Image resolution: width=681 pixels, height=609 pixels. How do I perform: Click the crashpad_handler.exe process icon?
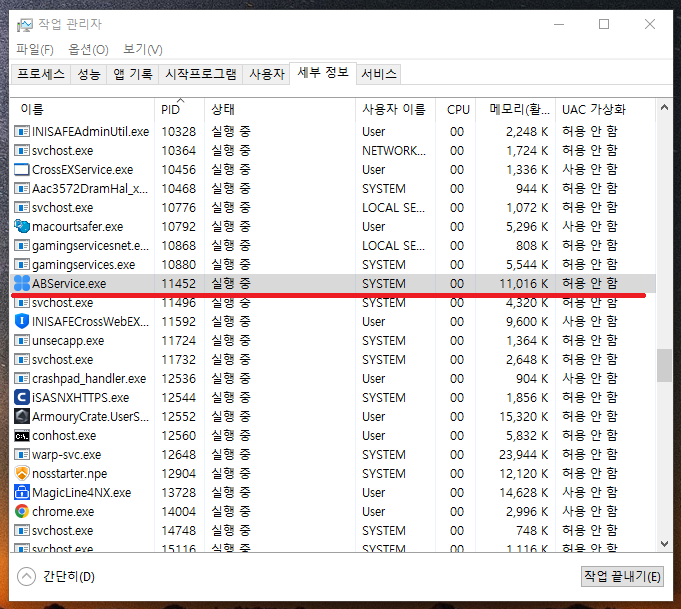coord(22,378)
